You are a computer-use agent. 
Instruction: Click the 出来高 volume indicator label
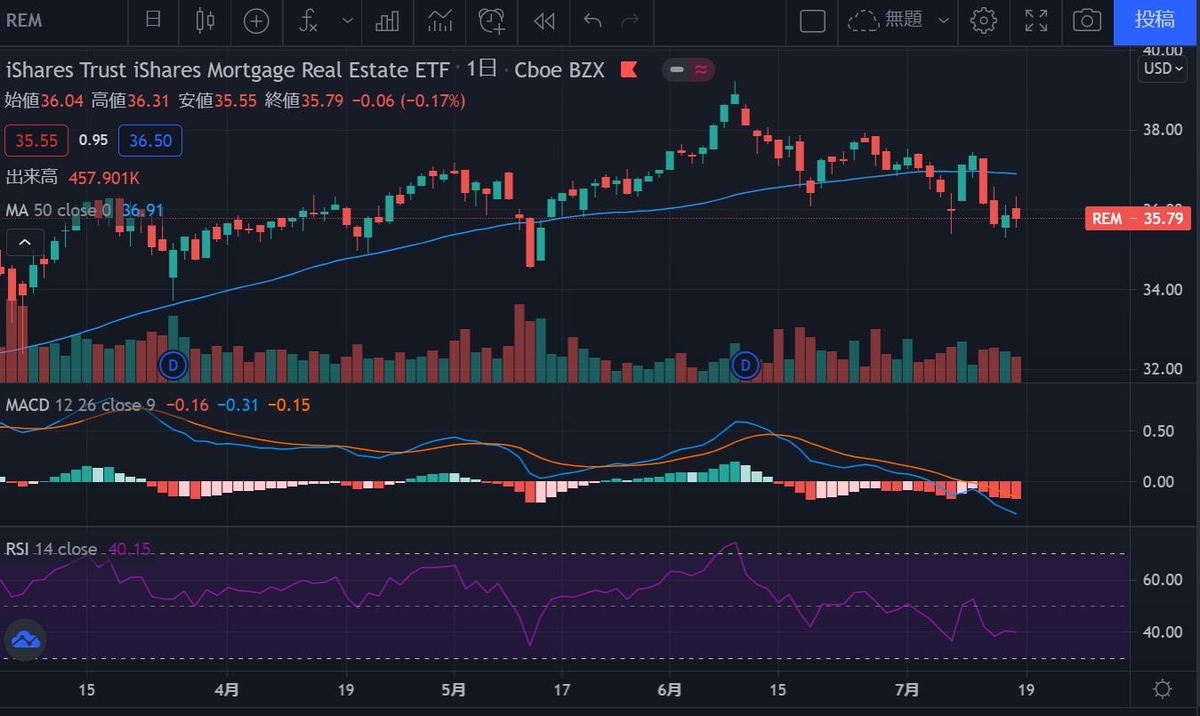[31, 177]
